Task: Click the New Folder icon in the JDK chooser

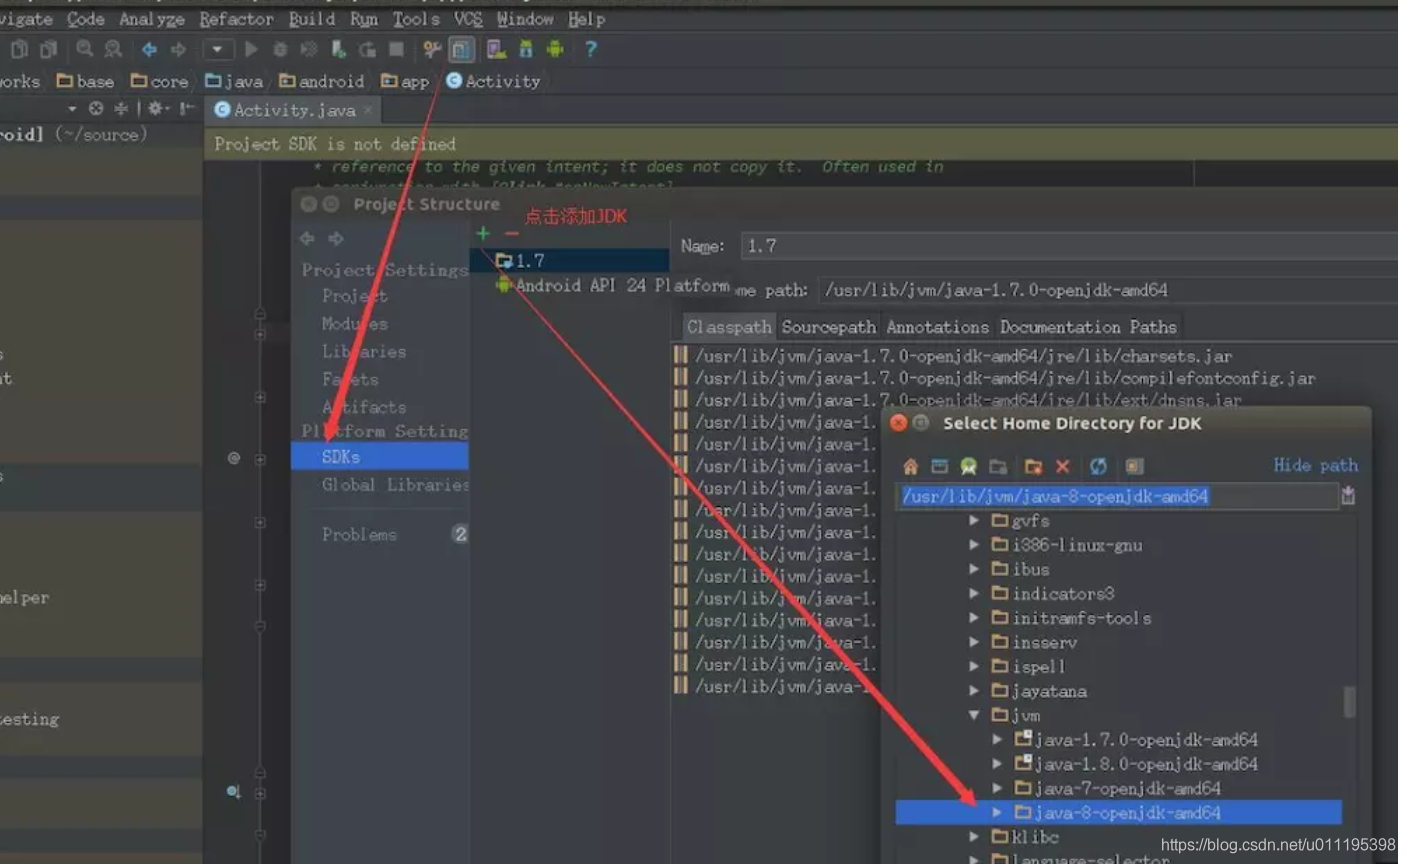Action: (x=1033, y=466)
